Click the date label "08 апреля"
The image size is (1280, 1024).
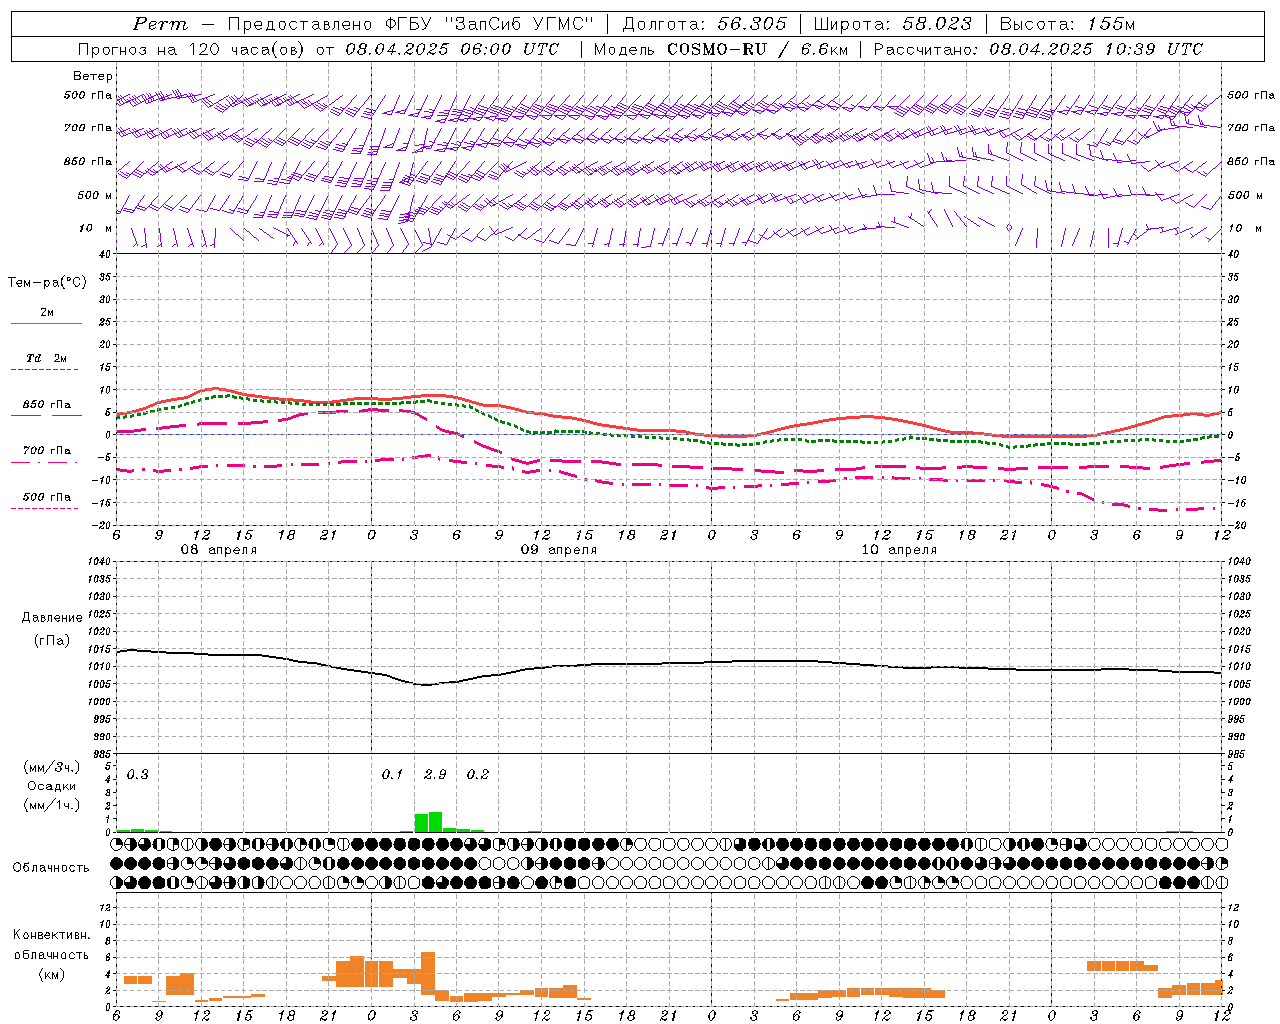point(218,550)
